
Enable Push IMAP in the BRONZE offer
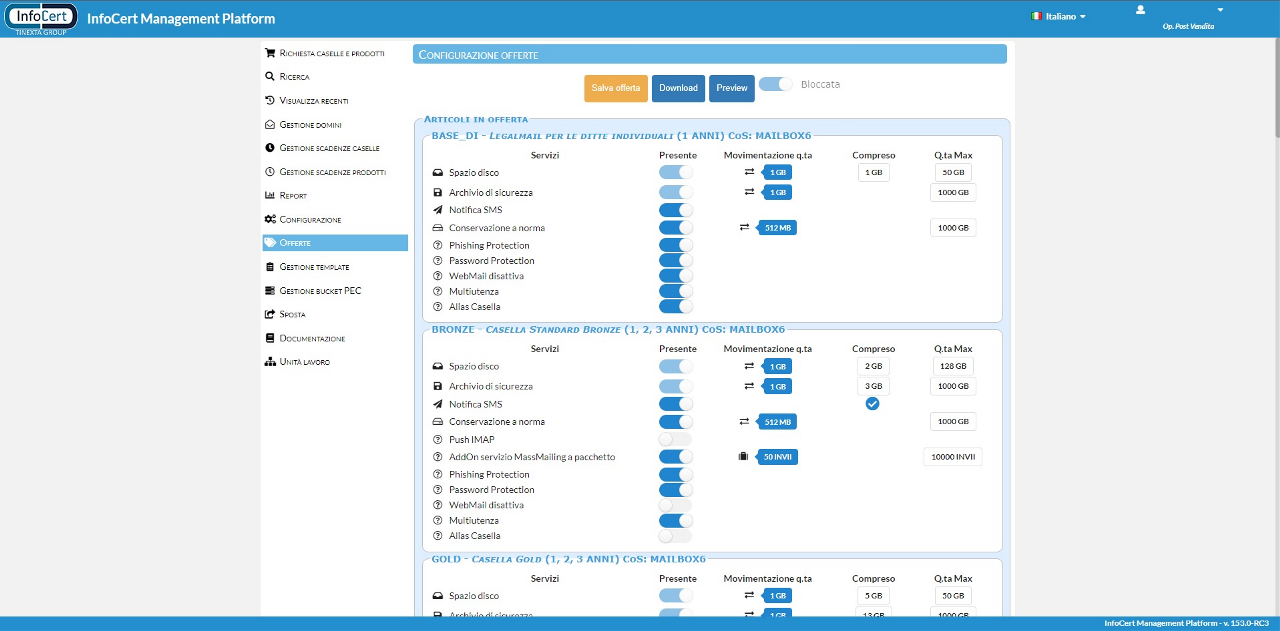pyautogui.click(x=675, y=440)
